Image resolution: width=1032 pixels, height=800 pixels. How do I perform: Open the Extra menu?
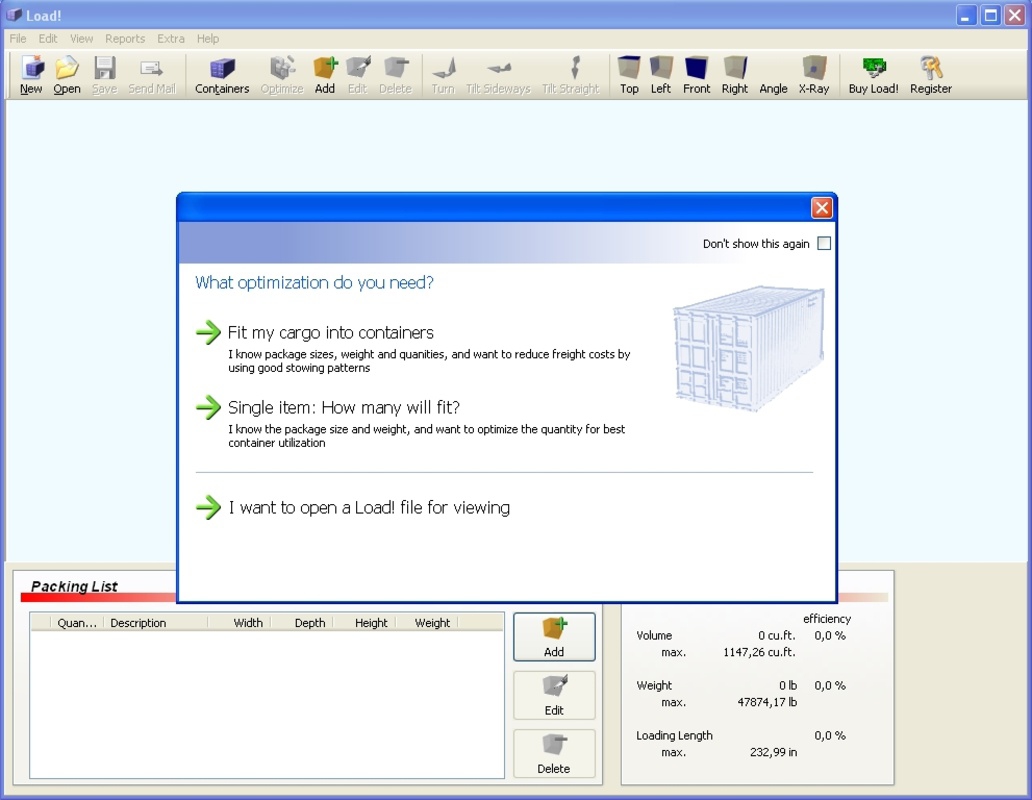[170, 39]
